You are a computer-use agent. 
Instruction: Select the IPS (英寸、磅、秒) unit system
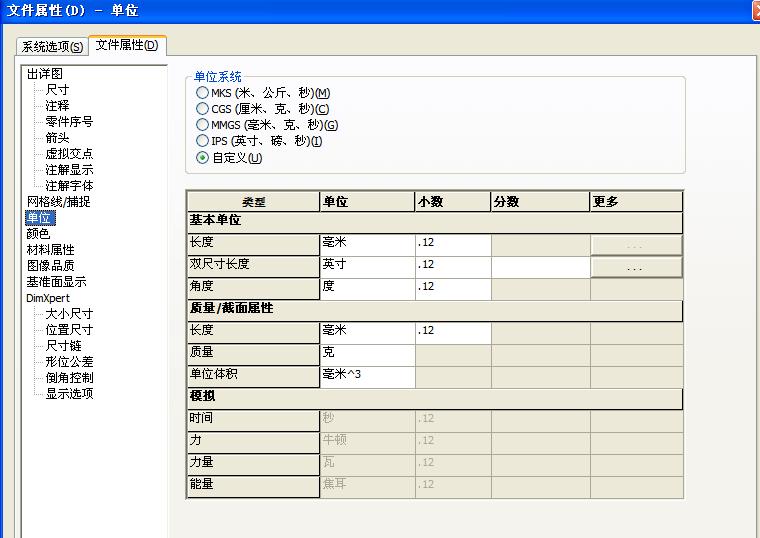(259, 141)
